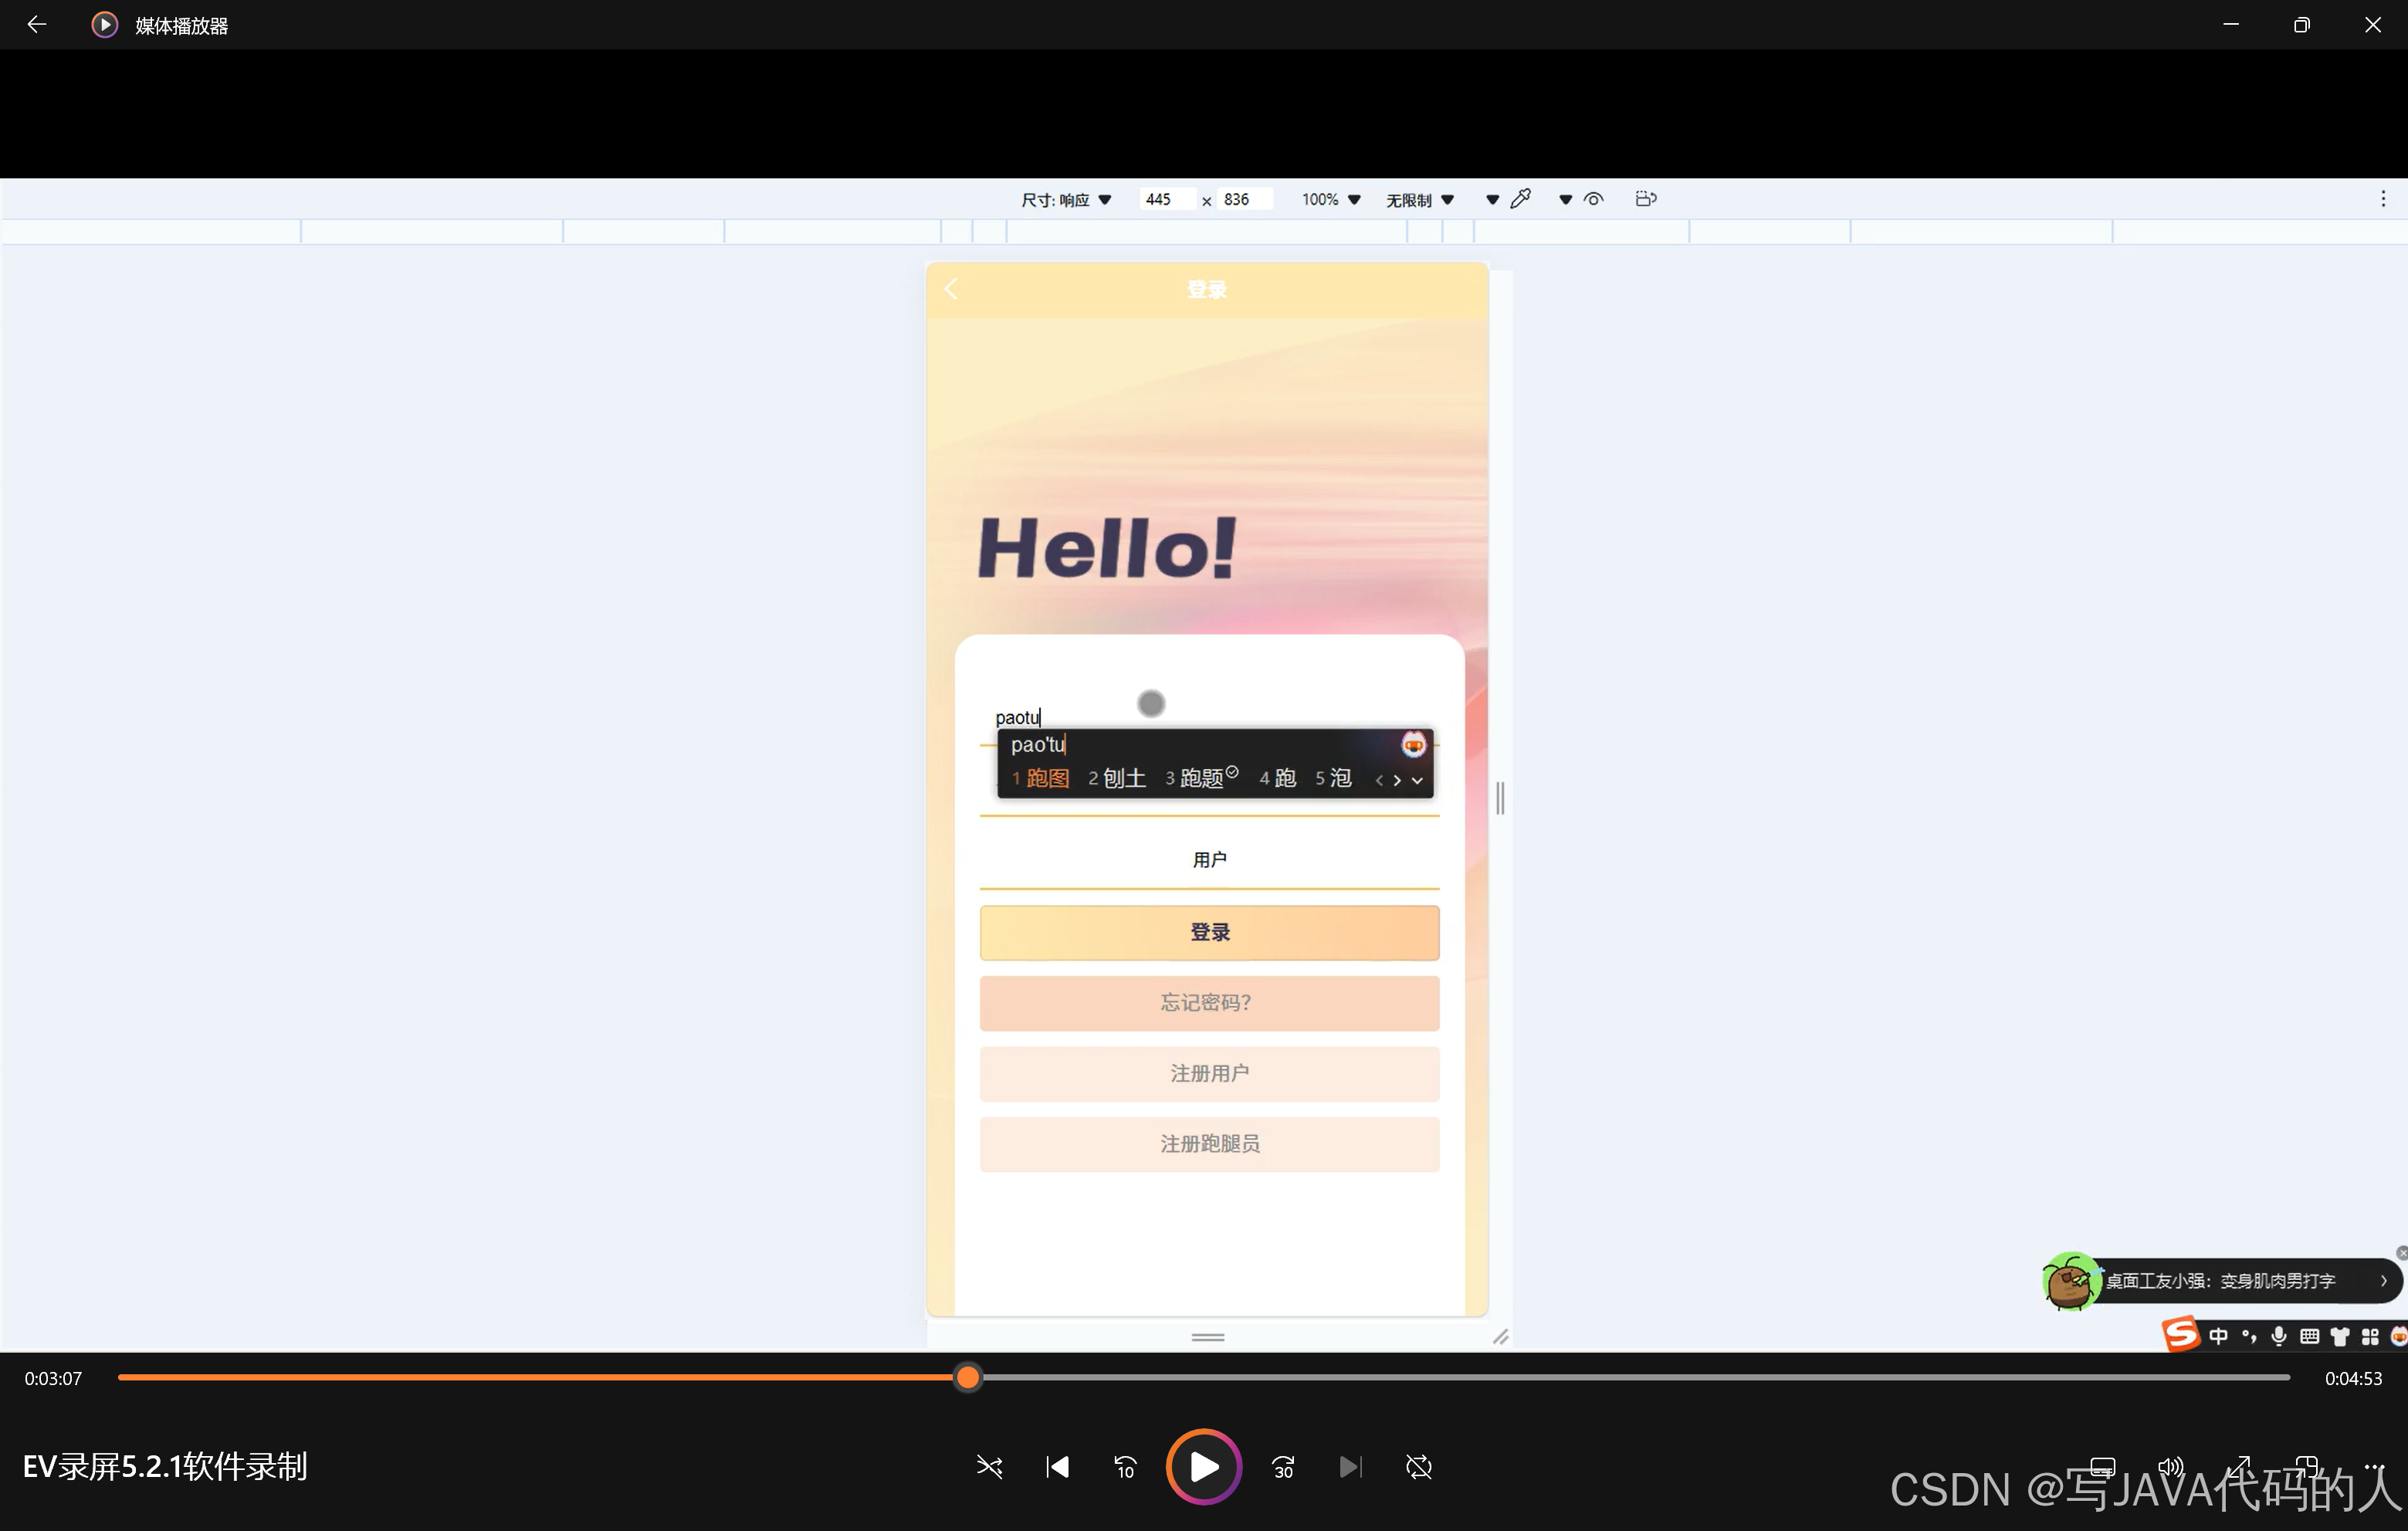Click the Sogou mascot in candidate bar
Image resolution: width=2408 pixels, height=1531 pixels.
[1413, 744]
